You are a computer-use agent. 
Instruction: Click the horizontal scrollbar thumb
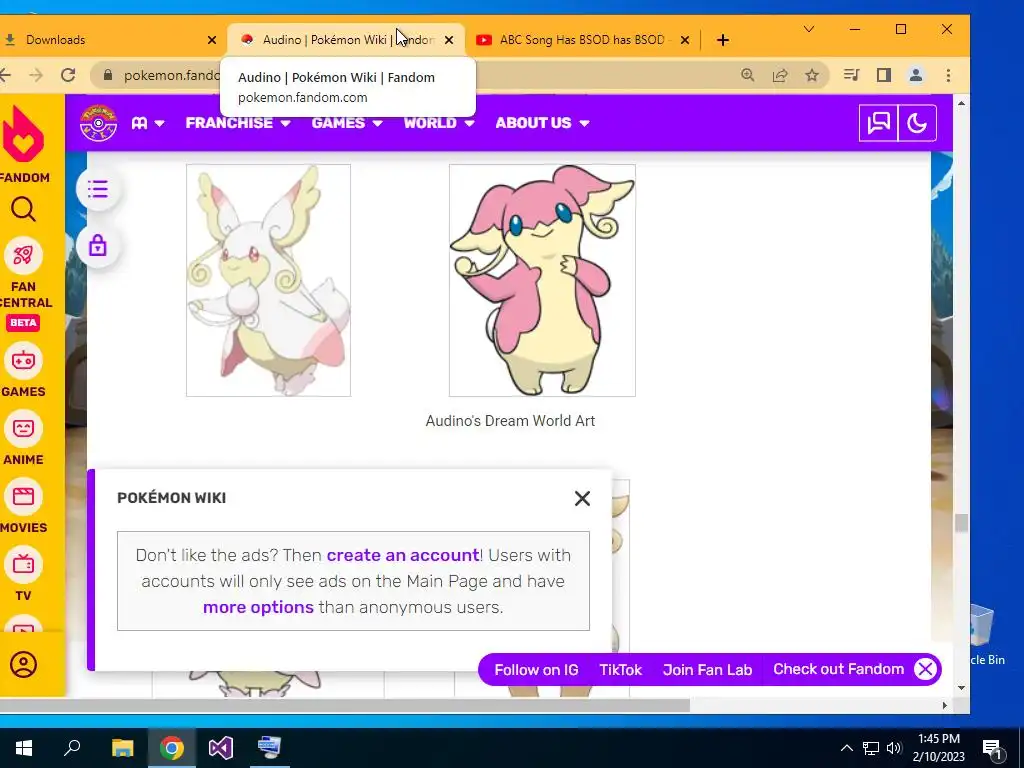pos(345,705)
